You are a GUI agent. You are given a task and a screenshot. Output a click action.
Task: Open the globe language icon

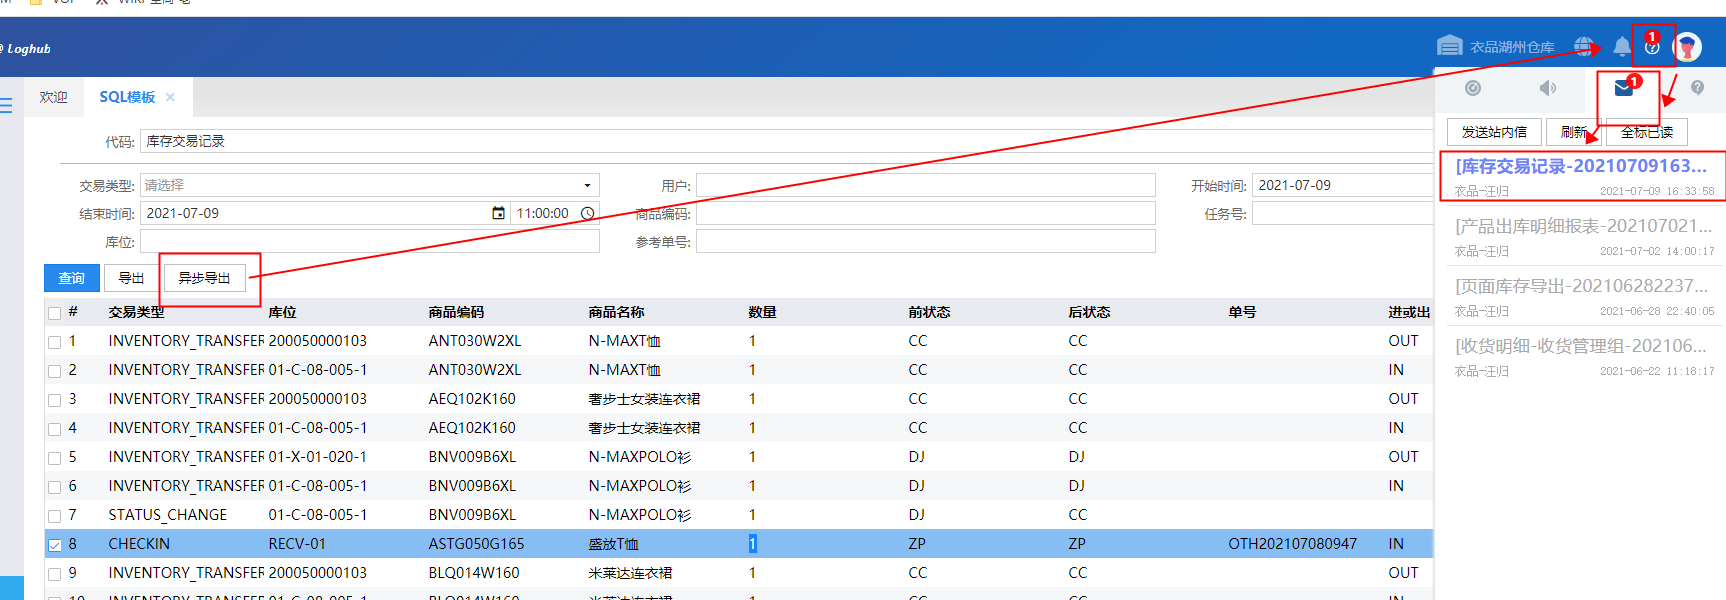click(1583, 47)
